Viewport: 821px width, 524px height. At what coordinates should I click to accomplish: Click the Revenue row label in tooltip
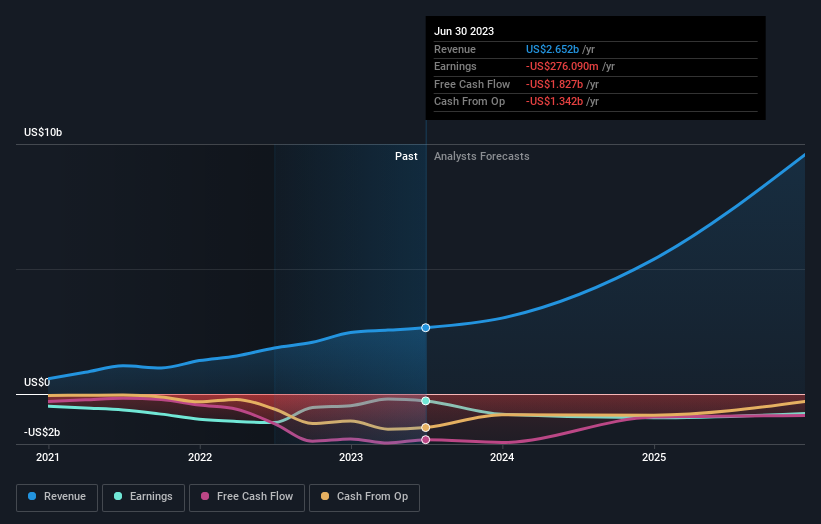coord(455,49)
